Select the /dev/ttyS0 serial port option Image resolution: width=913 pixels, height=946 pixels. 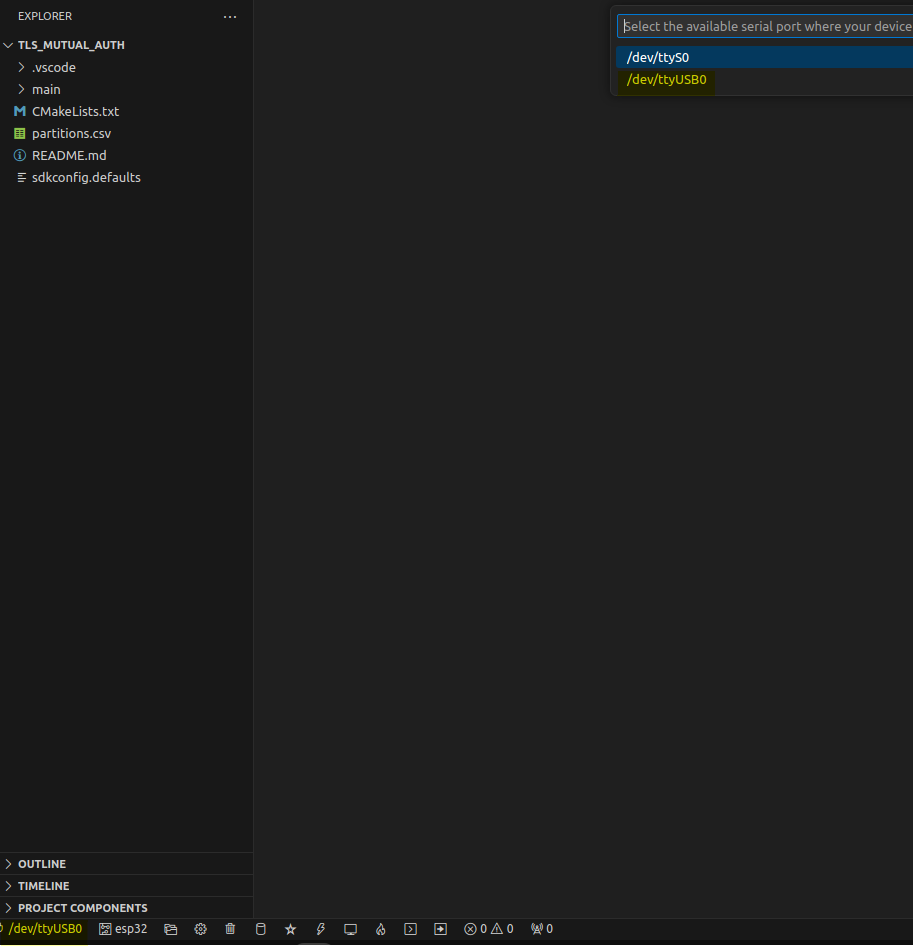[765, 57]
